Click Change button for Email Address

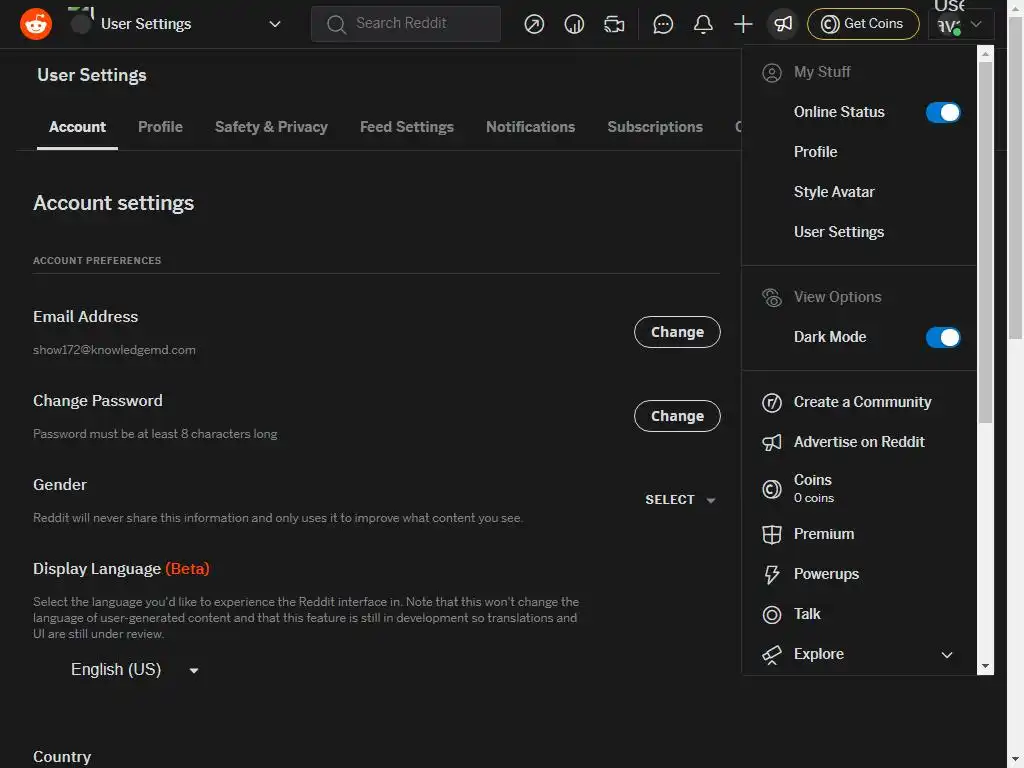pyautogui.click(x=677, y=332)
